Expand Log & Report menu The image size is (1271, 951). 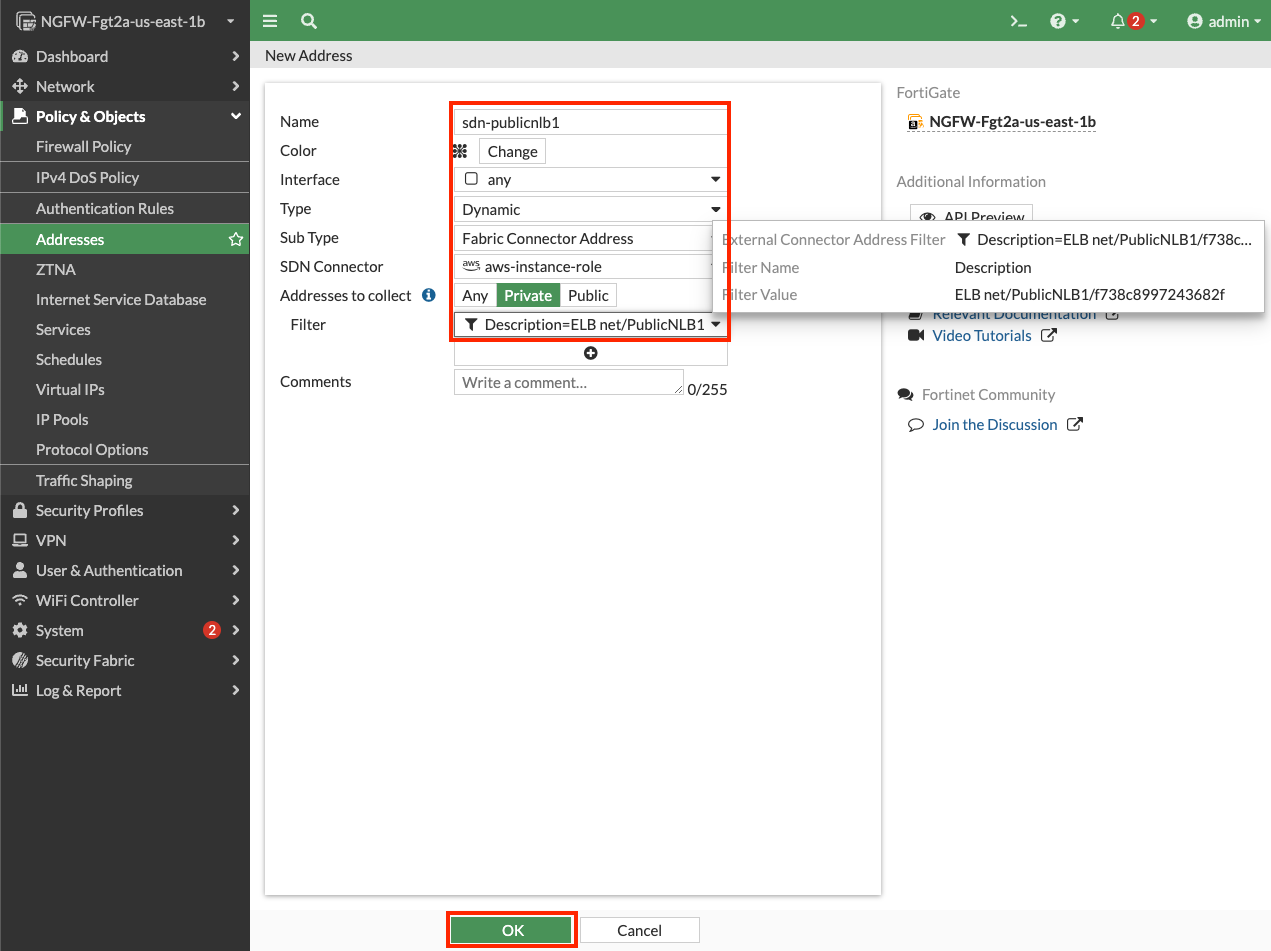pyautogui.click(x=125, y=690)
